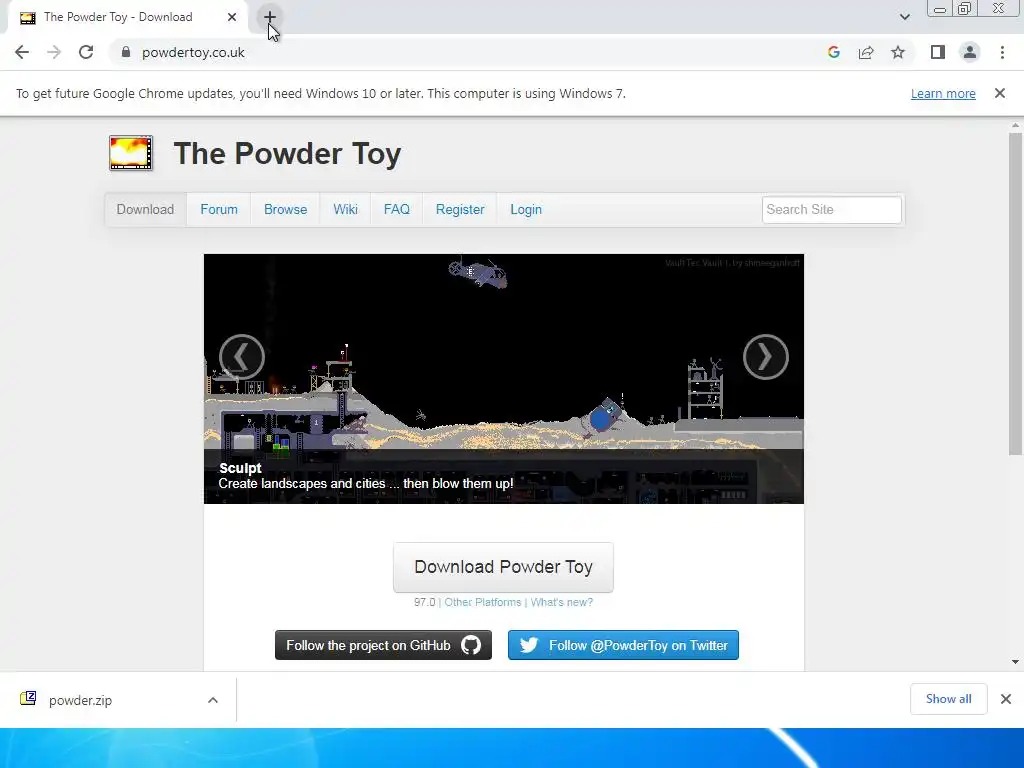The width and height of the screenshot is (1024, 768).
Task: Open the Forum navigation tab
Action: coord(219,210)
